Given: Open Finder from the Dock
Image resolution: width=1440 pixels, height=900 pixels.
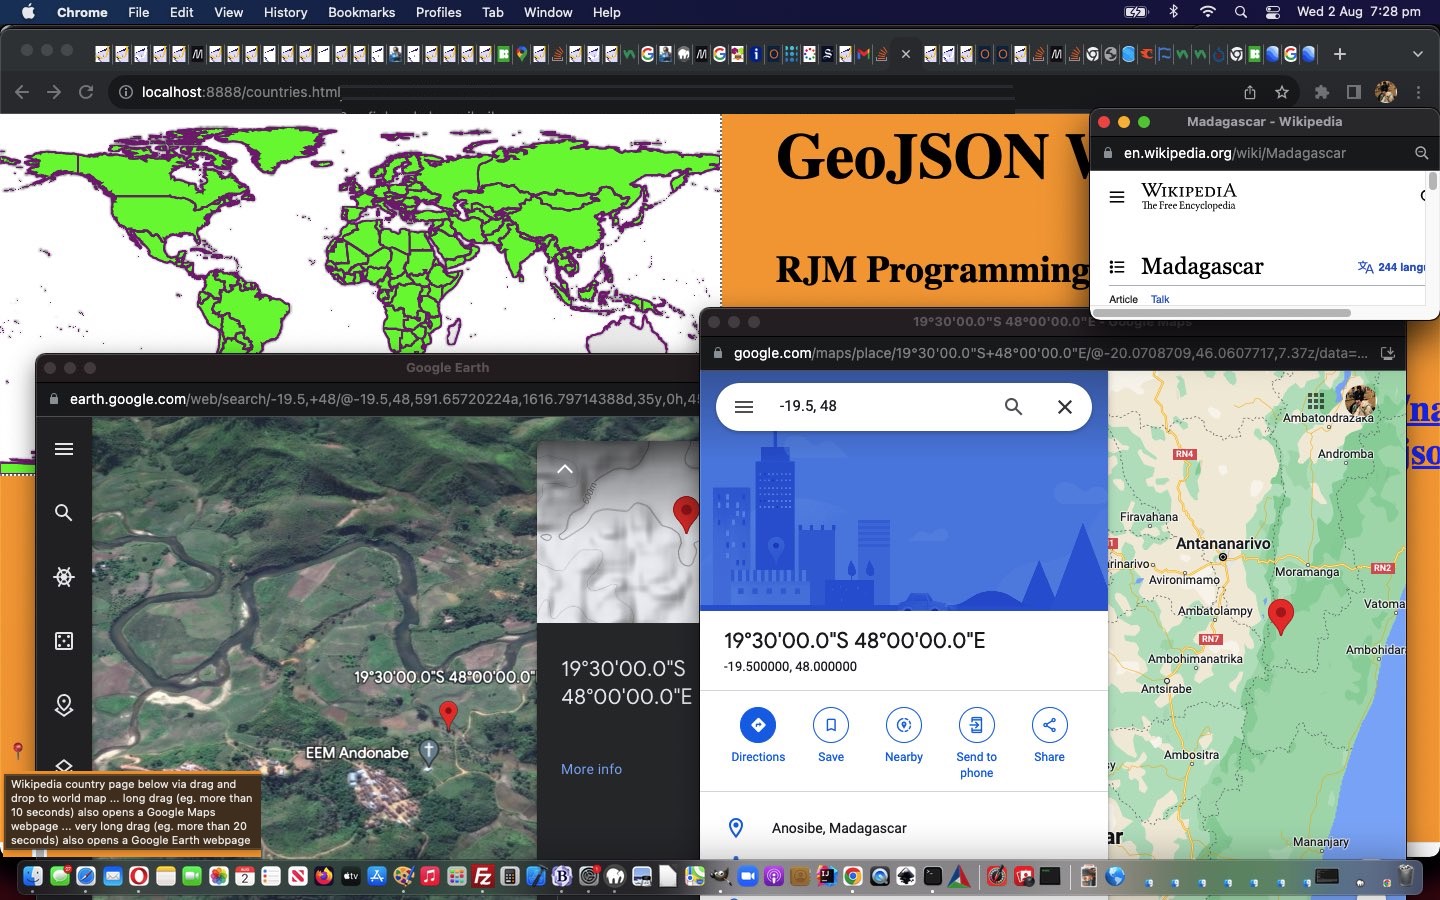Looking at the screenshot, I should 33,877.
